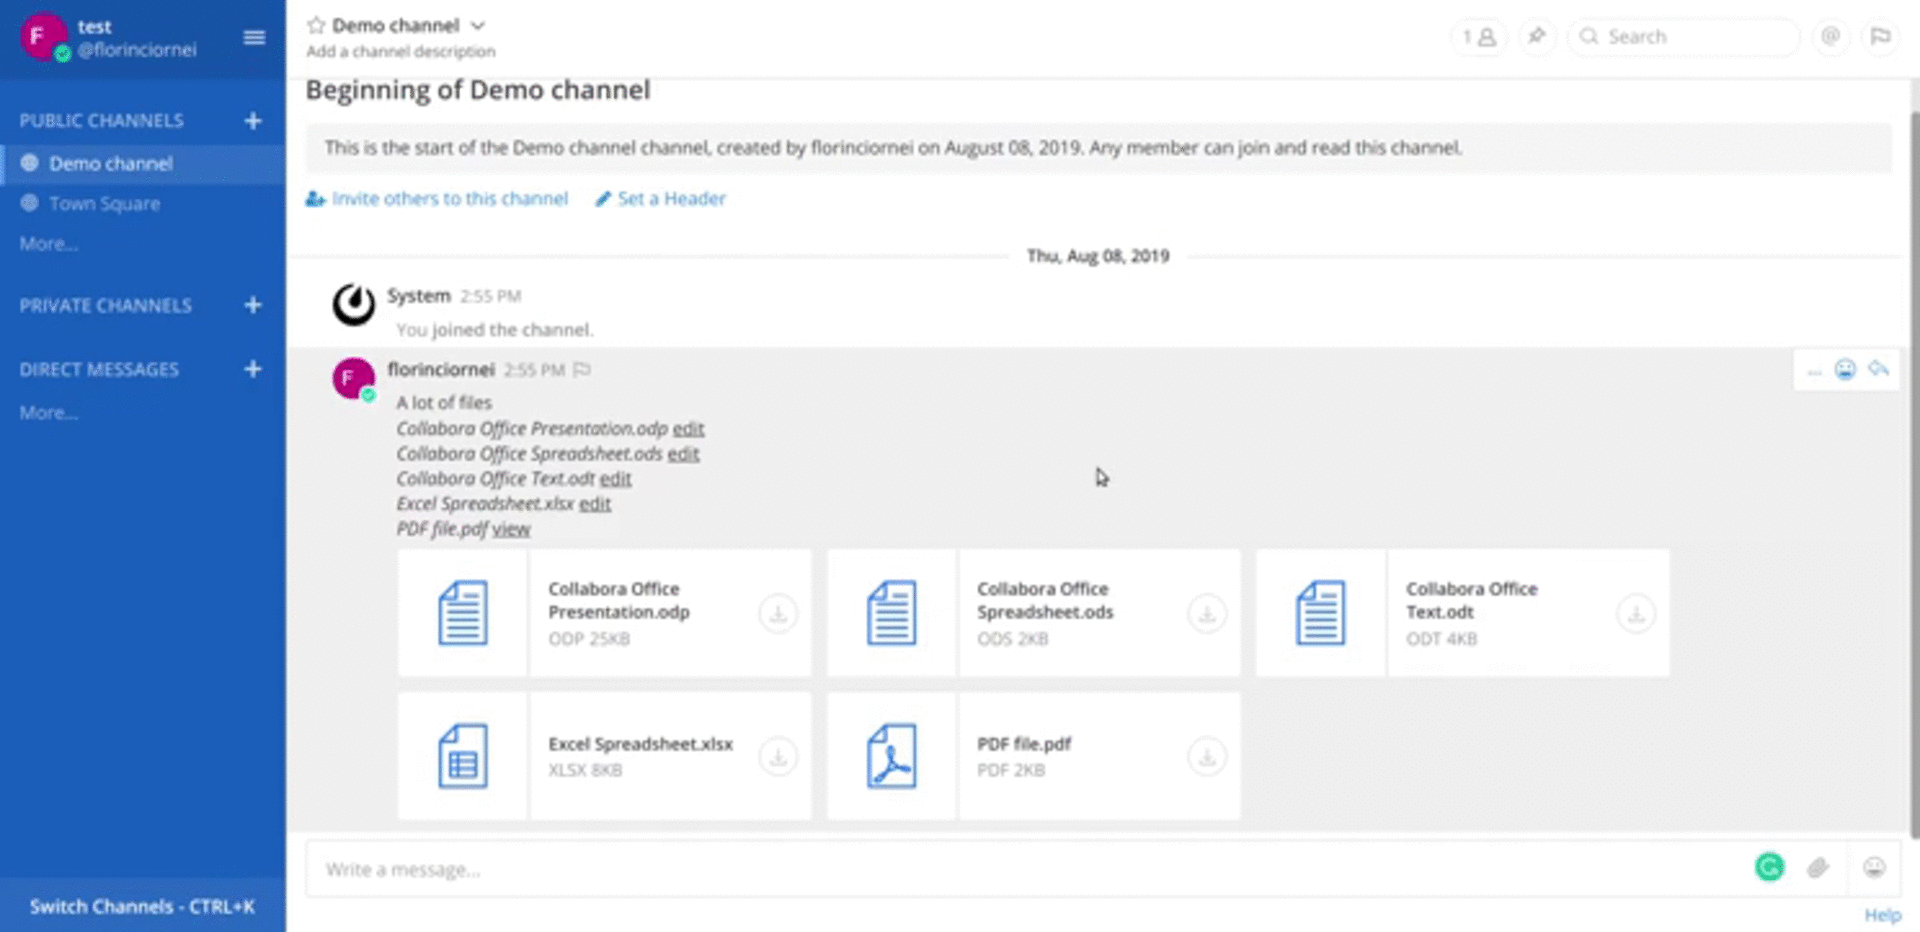
Task: Create a new private channel
Action: [253, 305]
